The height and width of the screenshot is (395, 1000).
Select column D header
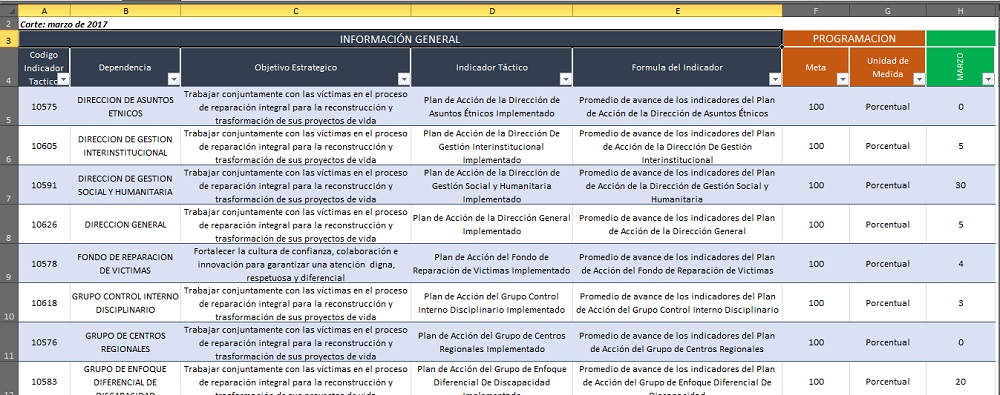pyautogui.click(x=492, y=11)
